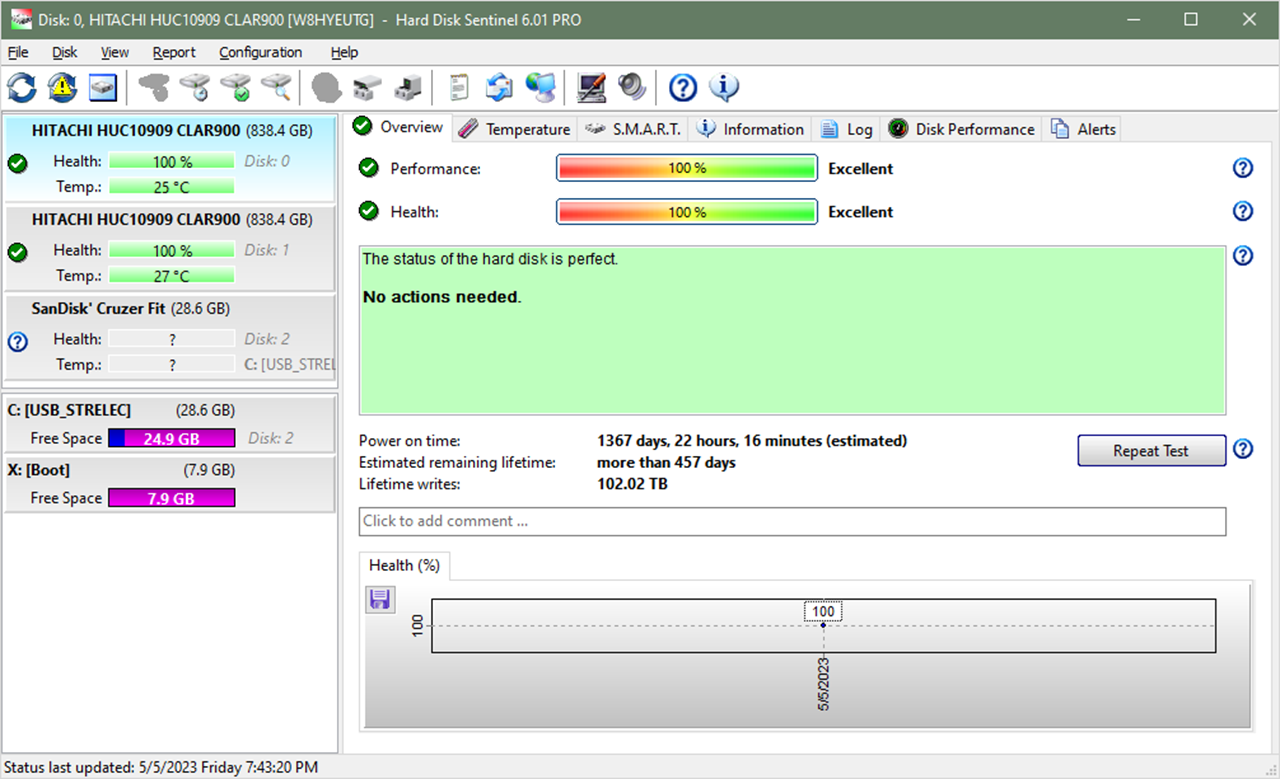Click the refresh disk status toolbar icon
The image size is (1280, 779).
[x=21, y=88]
